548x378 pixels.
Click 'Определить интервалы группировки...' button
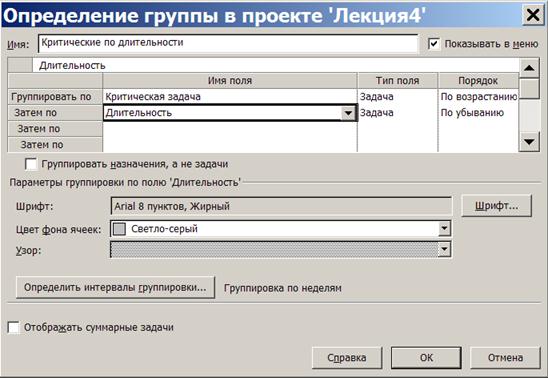pos(115,288)
